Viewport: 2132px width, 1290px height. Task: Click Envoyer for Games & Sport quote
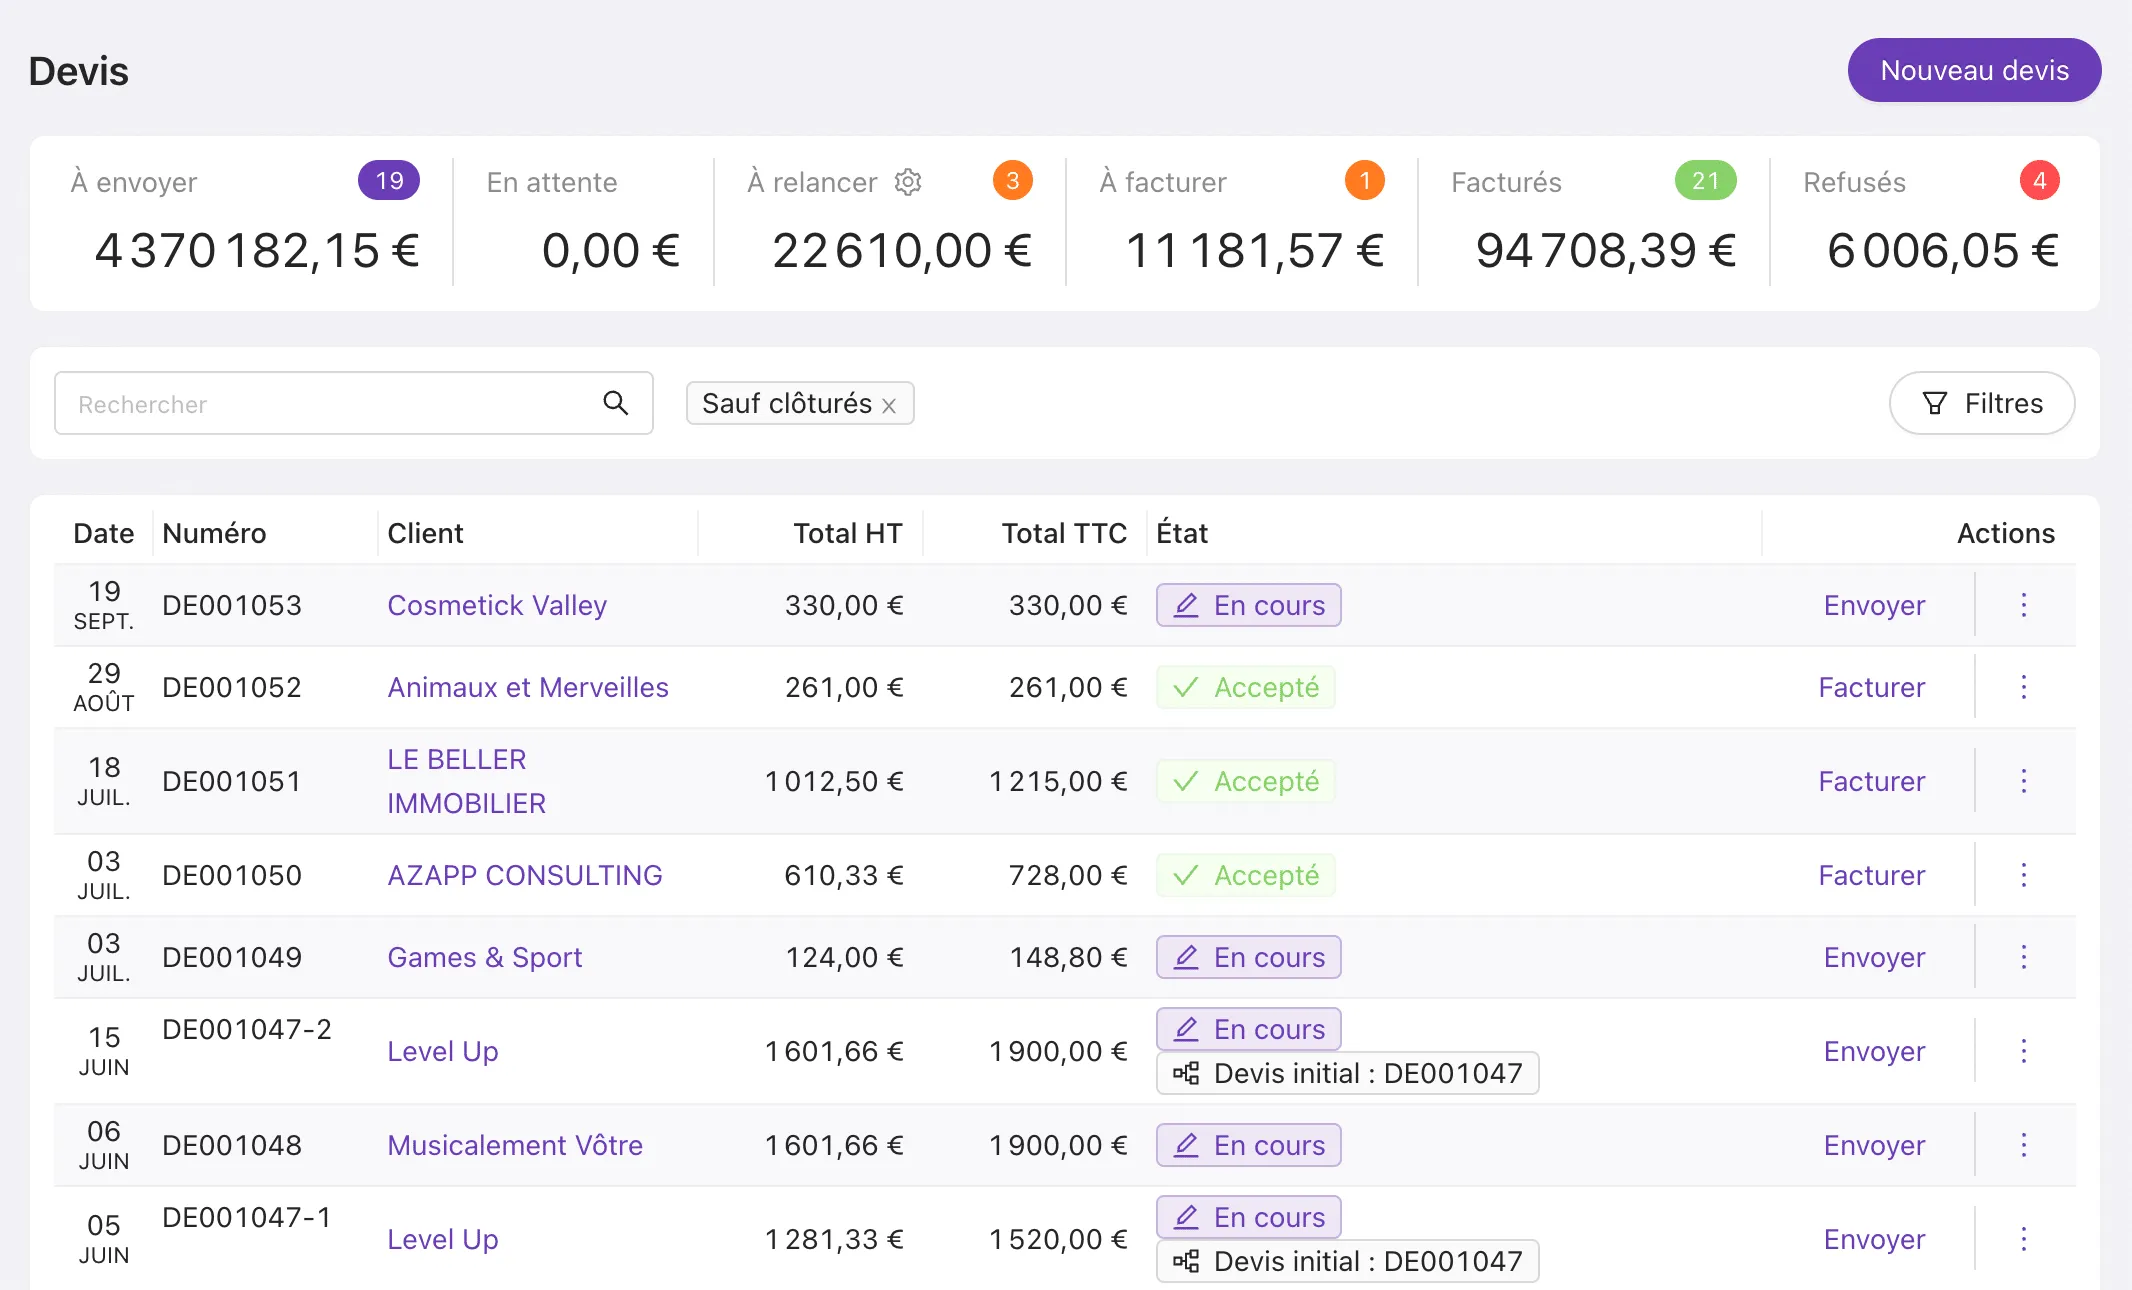[1874, 957]
